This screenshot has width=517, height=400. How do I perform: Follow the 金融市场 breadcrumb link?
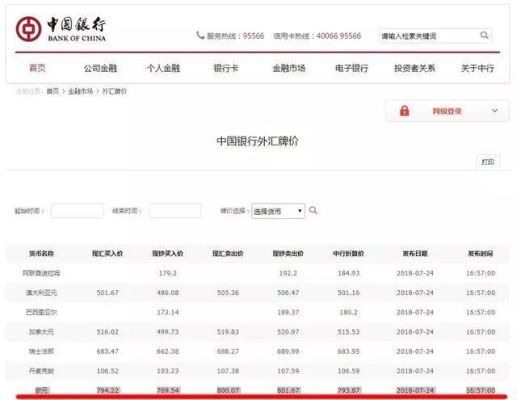click(80, 91)
